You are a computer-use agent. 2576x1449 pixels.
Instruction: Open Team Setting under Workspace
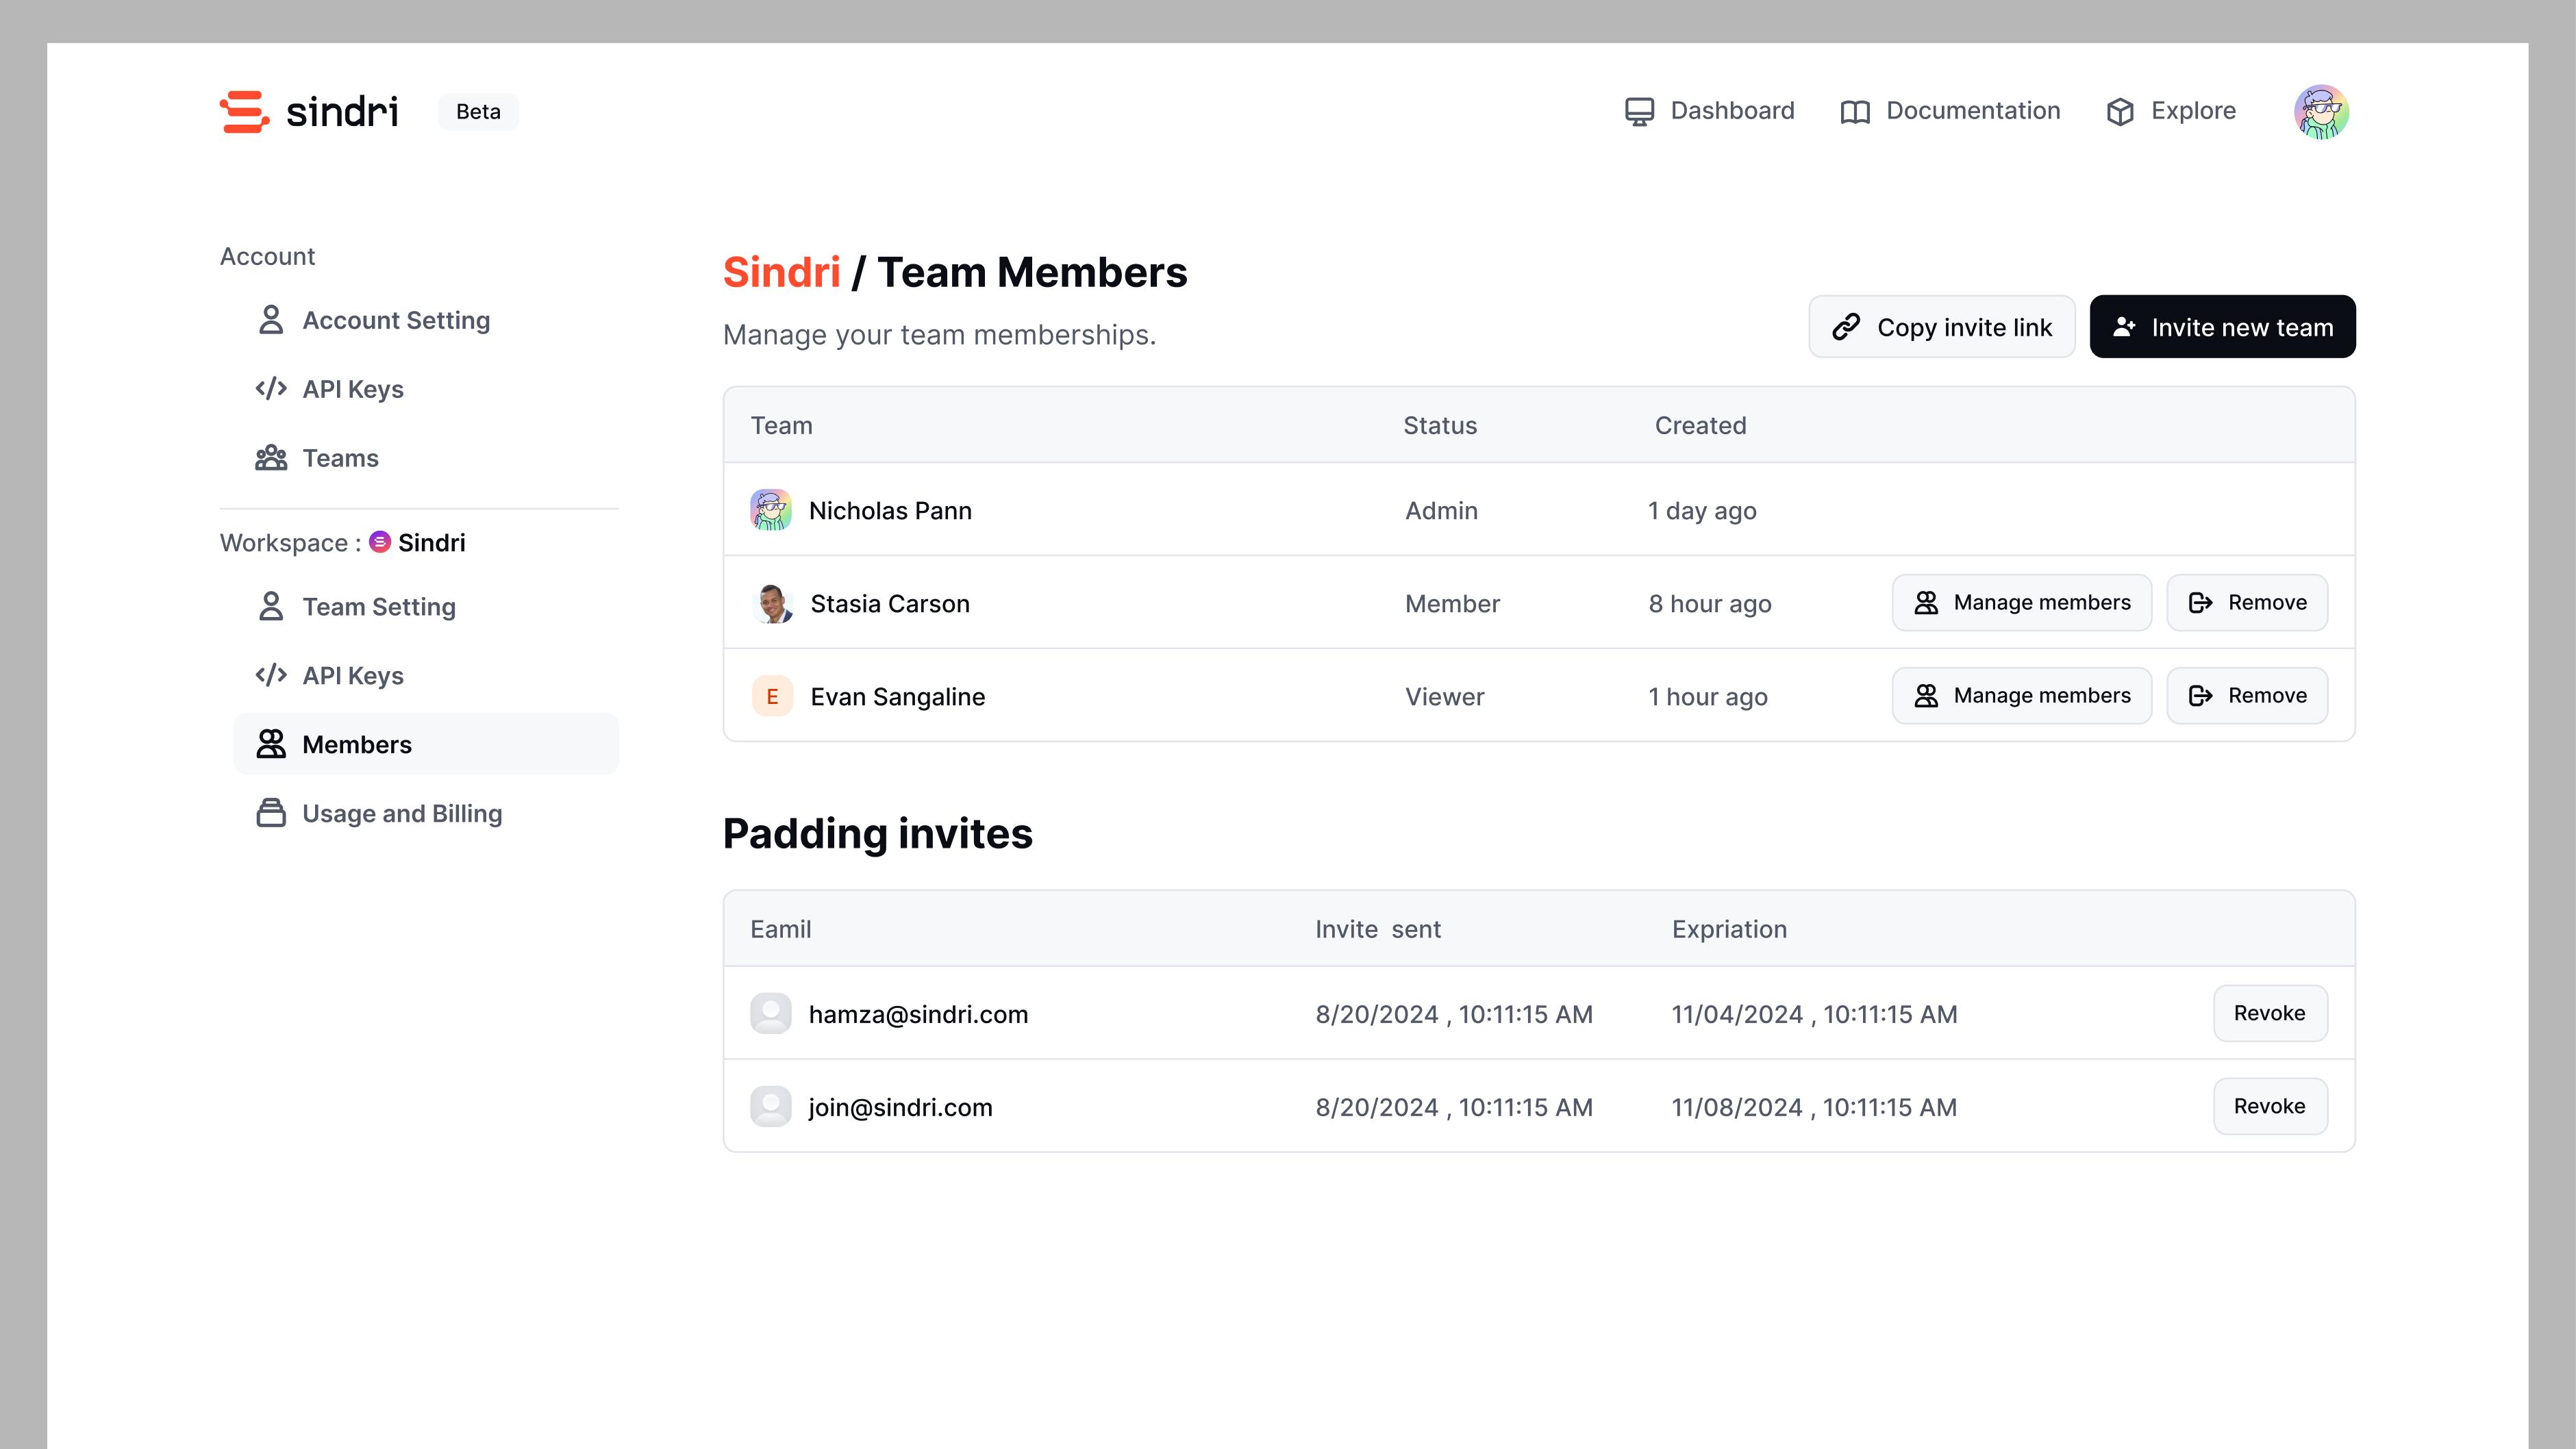pyautogui.click(x=378, y=607)
